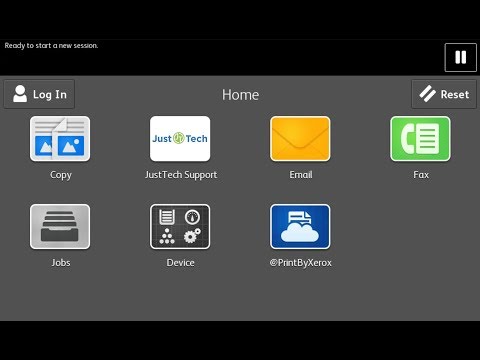Image resolution: width=480 pixels, height=360 pixels.
Task: Click the 'Ready to start a new session.' message
Action: [x=51, y=46]
